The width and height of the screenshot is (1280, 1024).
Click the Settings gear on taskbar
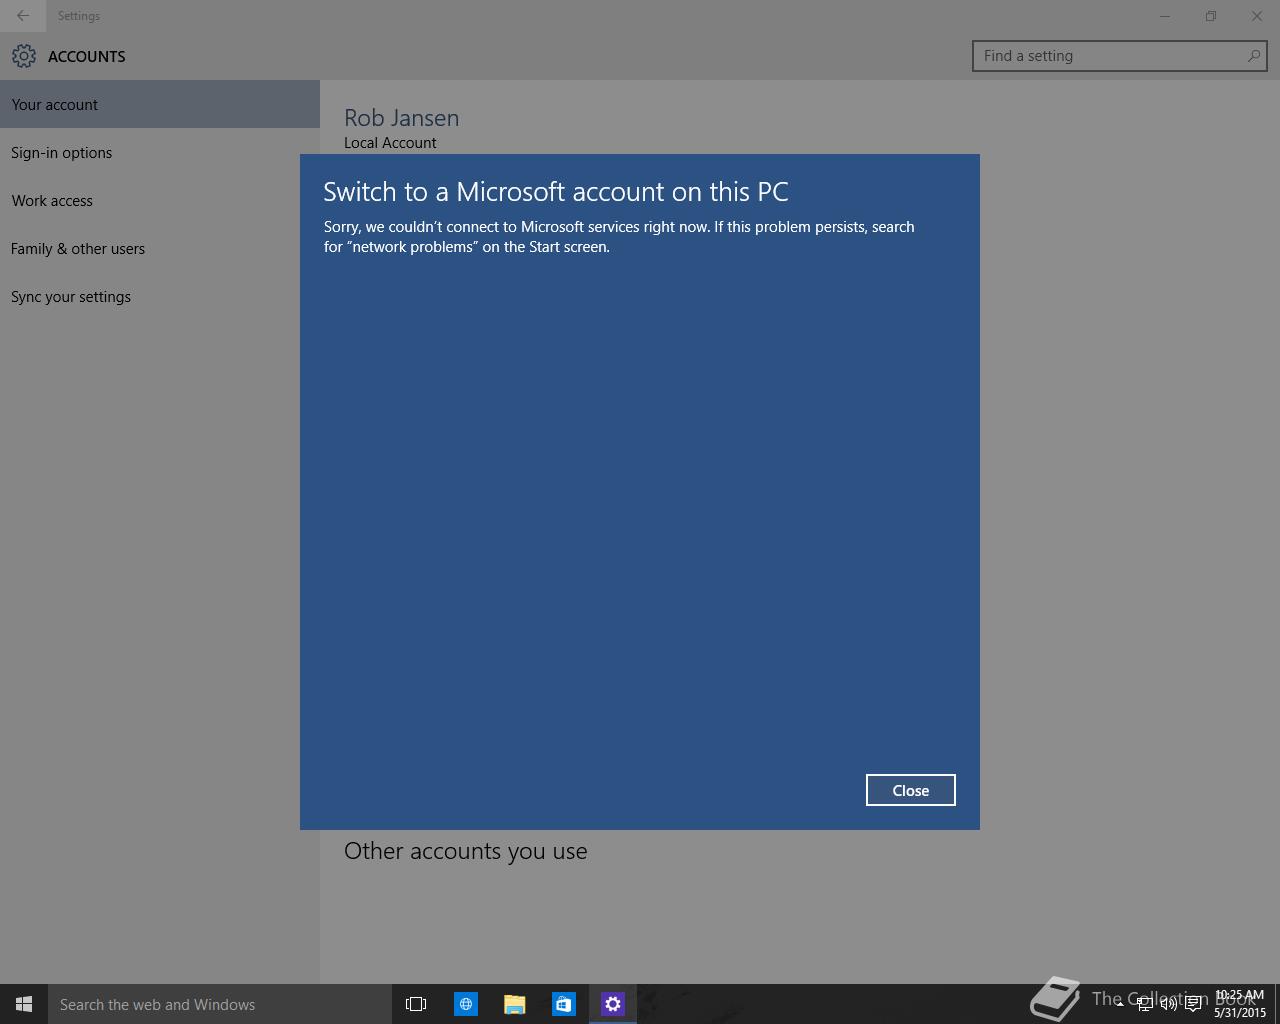(613, 1004)
